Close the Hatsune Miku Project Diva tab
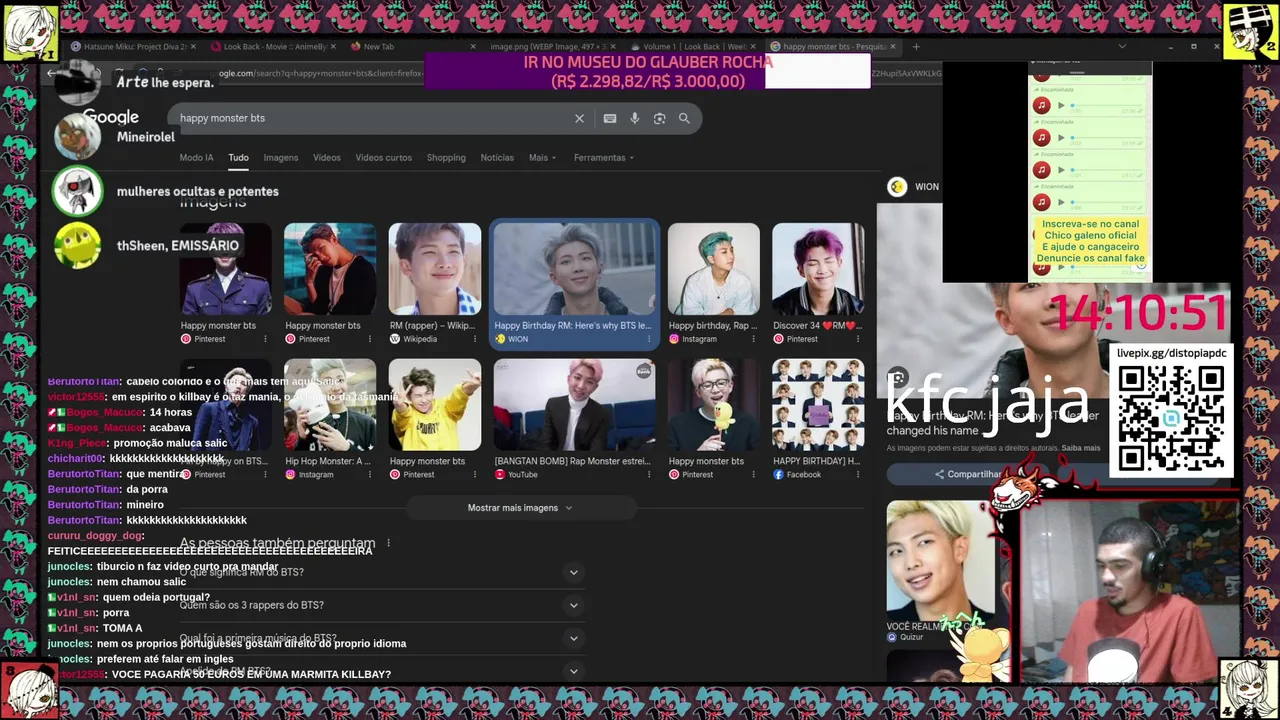 (x=191, y=46)
